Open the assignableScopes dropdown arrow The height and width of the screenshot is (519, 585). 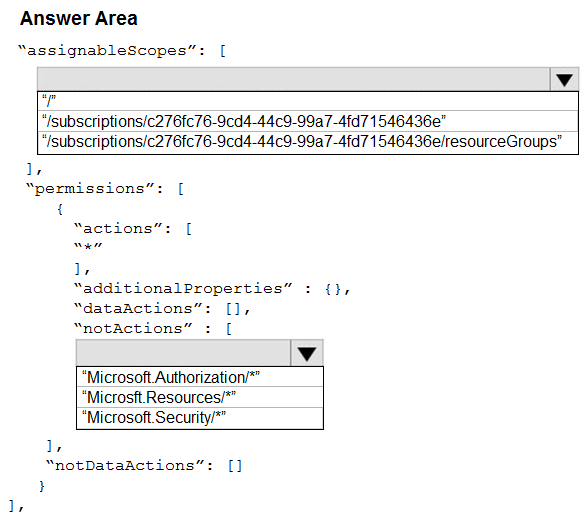tap(564, 79)
